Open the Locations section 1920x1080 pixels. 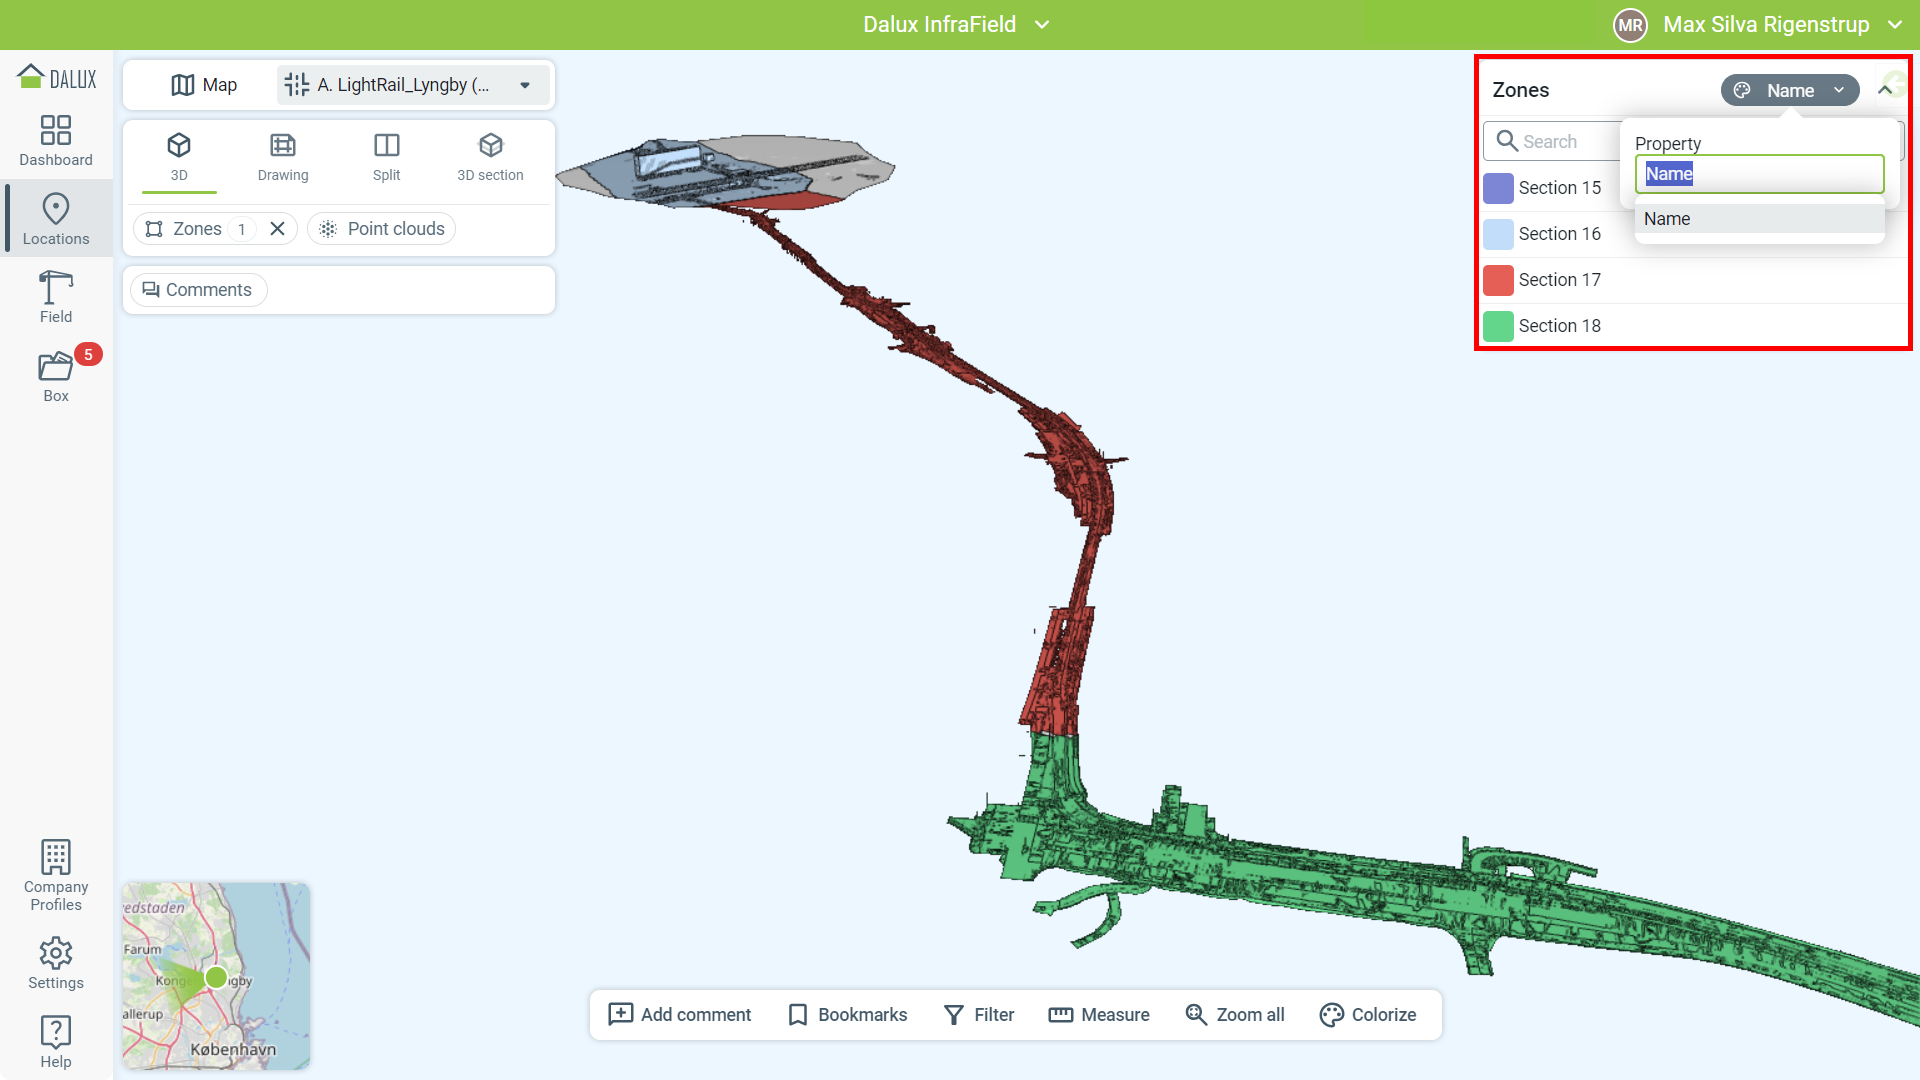click(x=56, y=219)
